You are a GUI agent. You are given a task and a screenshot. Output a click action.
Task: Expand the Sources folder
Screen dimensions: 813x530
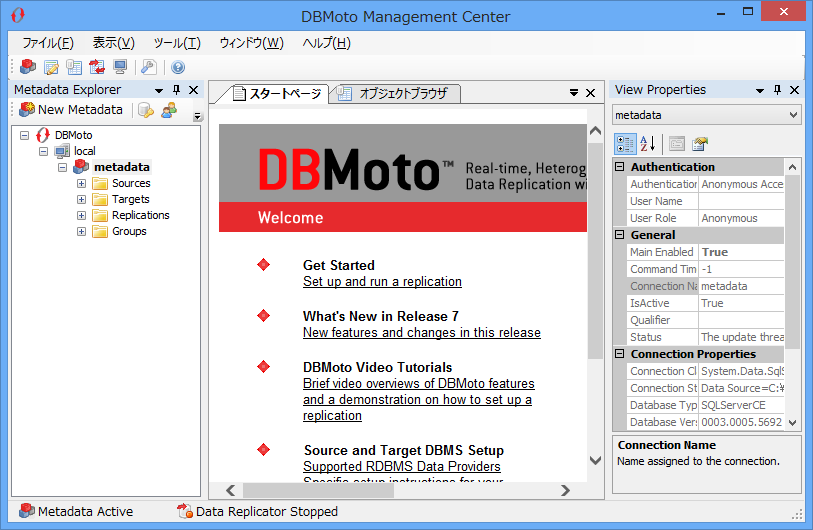[x=81, y=184]
